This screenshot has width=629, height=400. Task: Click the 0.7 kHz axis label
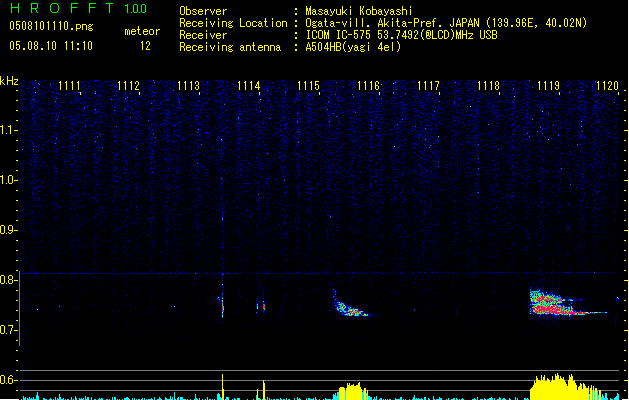[9, 330]
